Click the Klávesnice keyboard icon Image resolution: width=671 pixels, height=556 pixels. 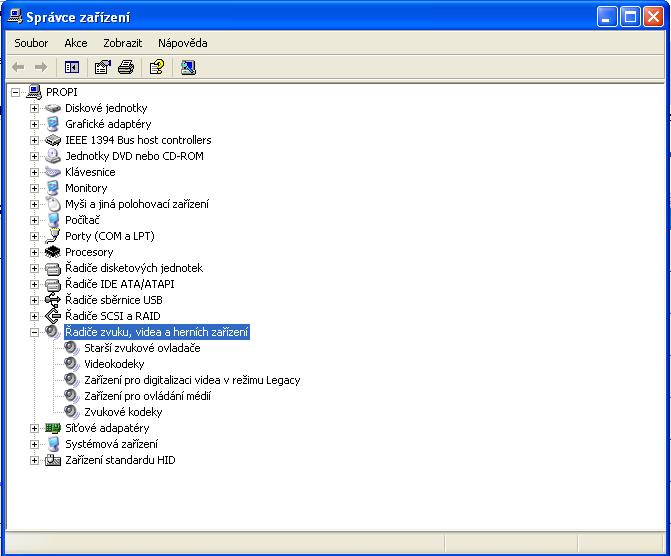53,172
